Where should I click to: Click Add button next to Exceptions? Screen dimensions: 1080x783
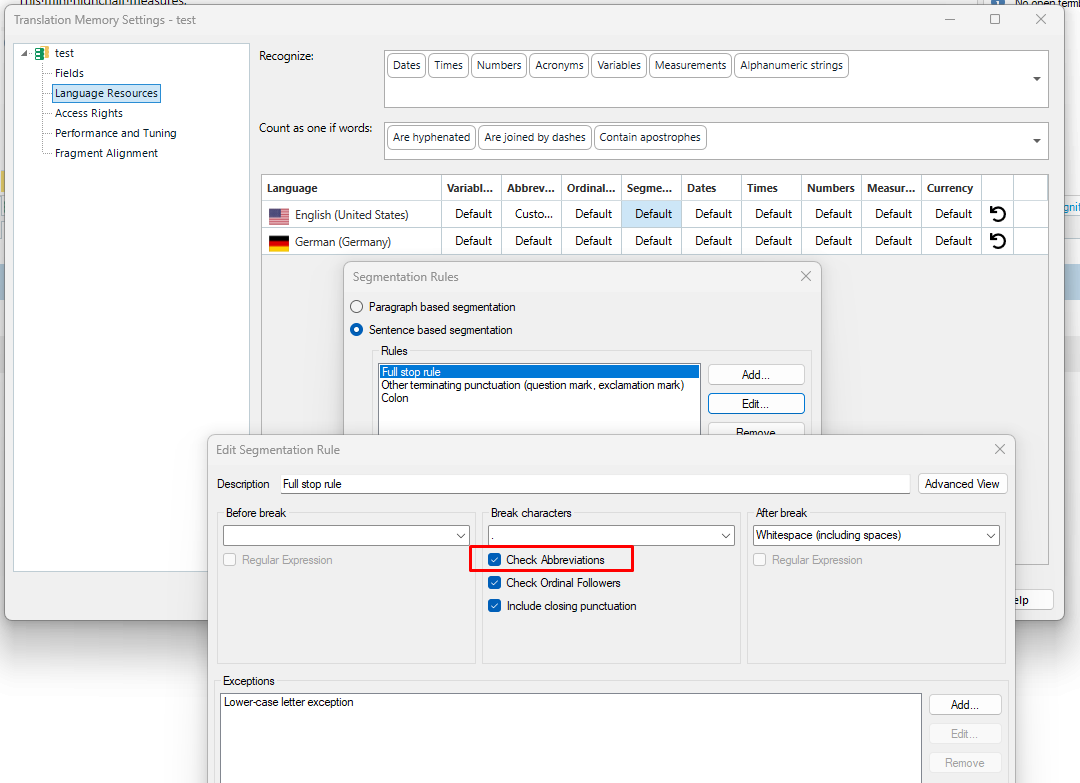[965, 704]
